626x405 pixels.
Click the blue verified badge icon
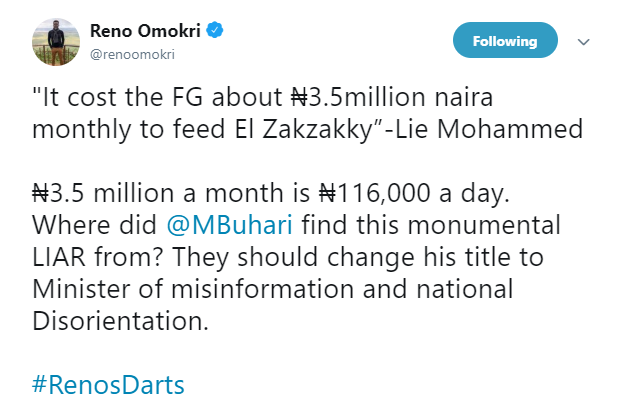(x=215, y=32)
